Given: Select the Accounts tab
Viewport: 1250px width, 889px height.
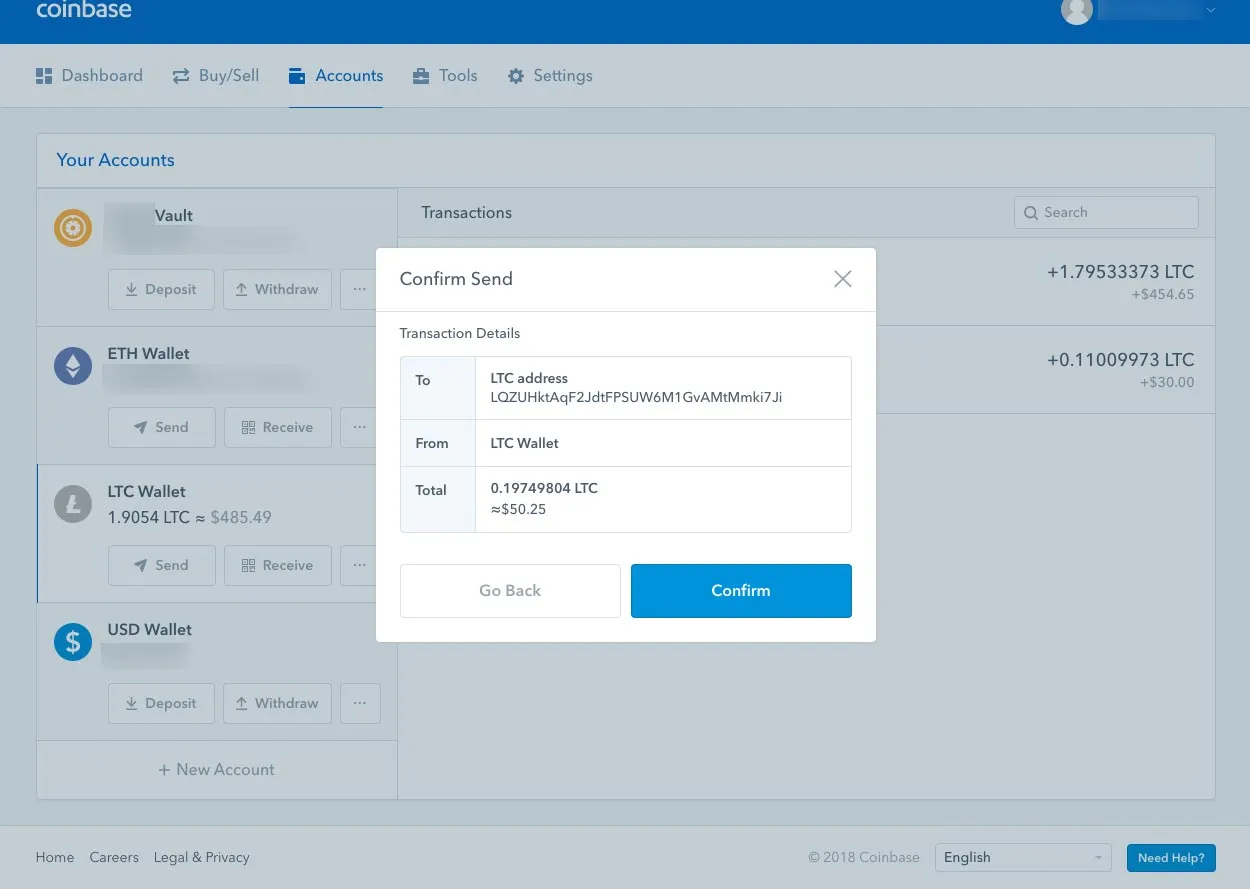Looking at the screenshot, I should [336, 76].
